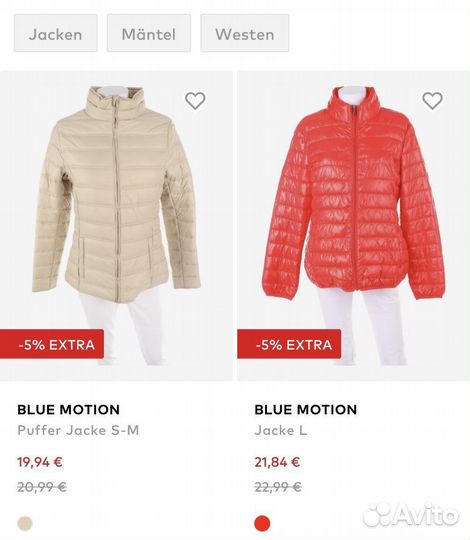Click the 19,94 € sale price
470x540 pixels.
pos(40,462)
